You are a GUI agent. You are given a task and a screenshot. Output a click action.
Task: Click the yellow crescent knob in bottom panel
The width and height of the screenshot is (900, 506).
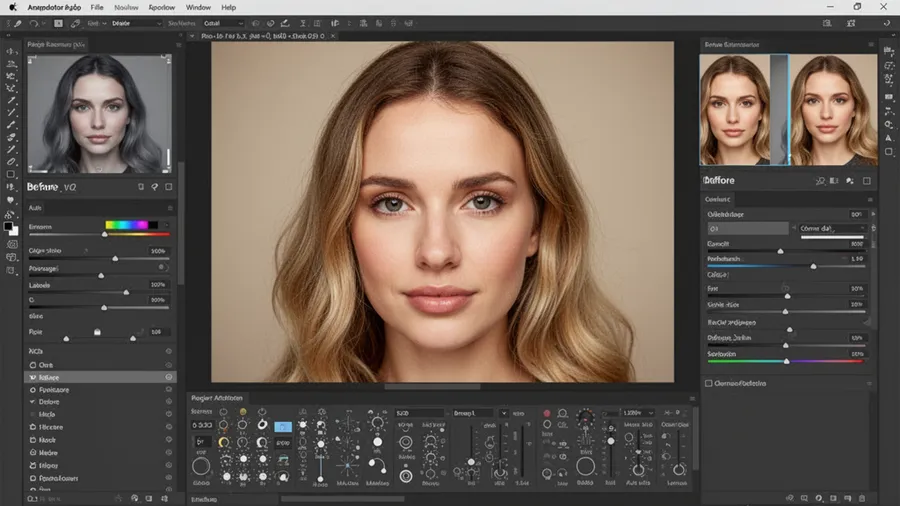pos(223,442)
